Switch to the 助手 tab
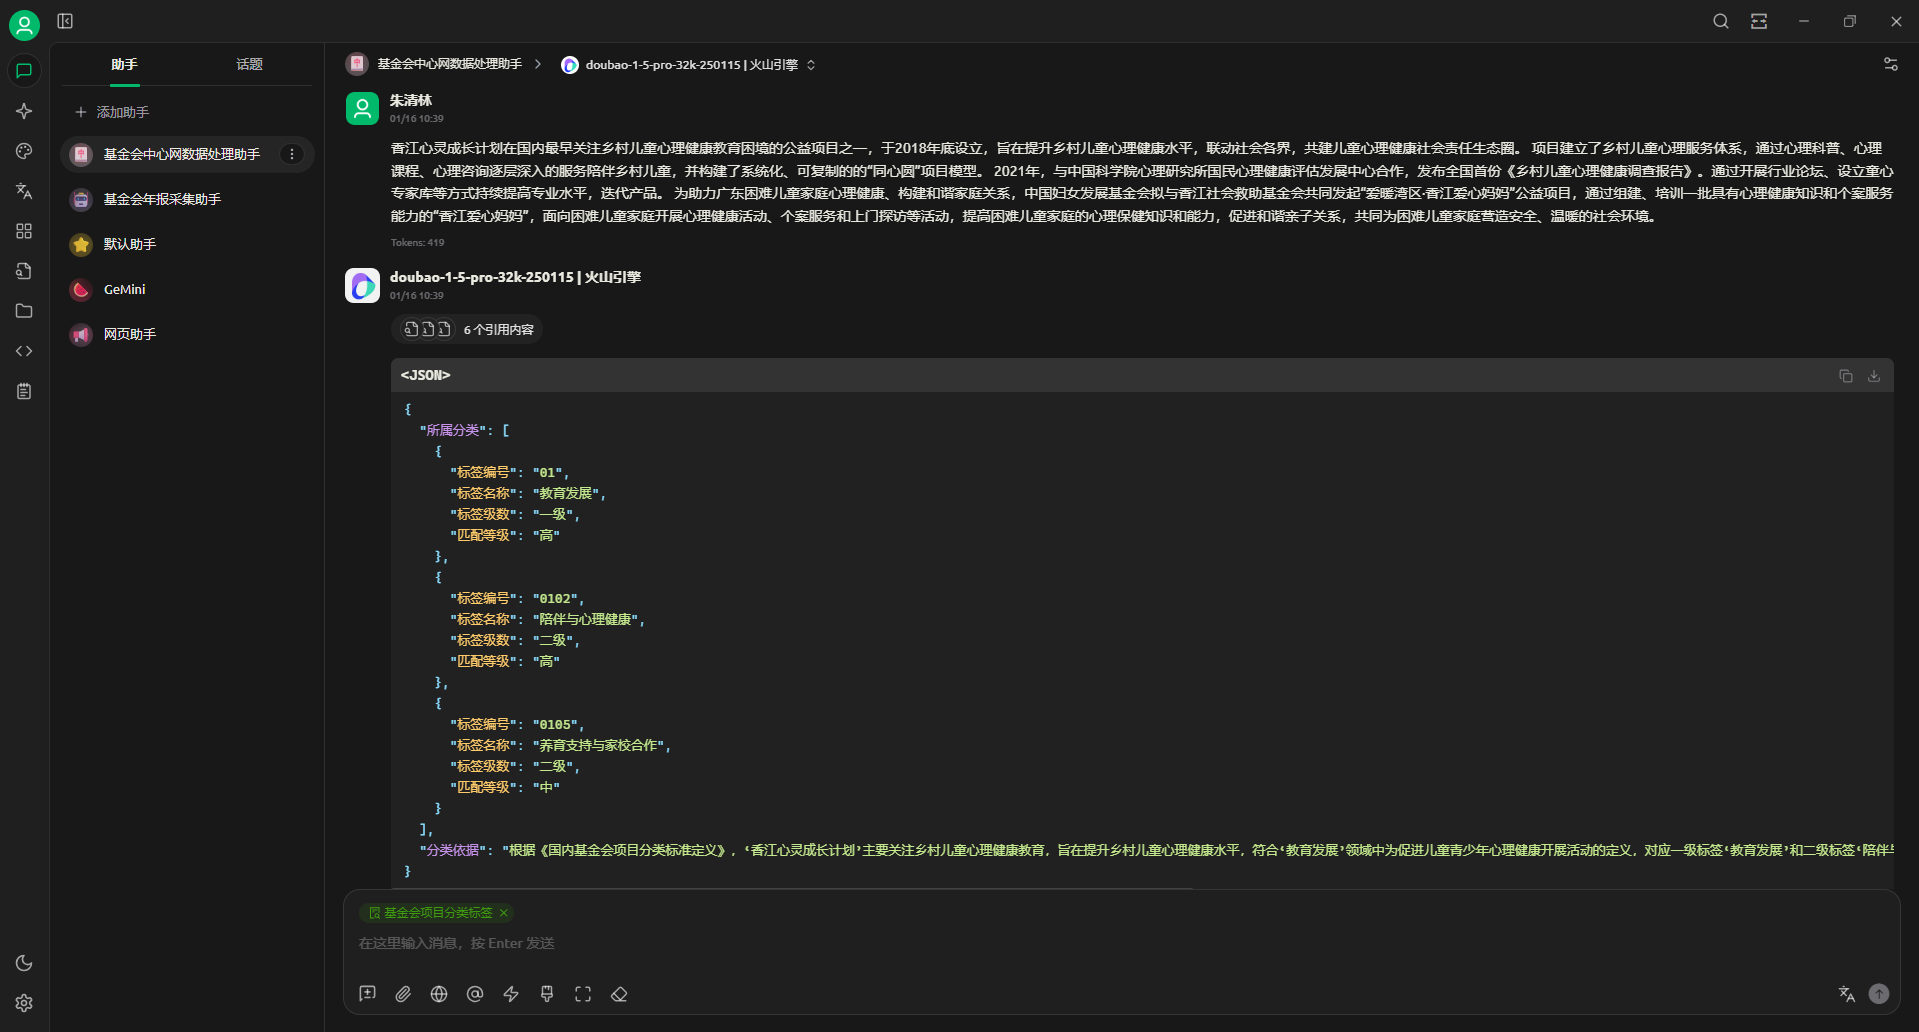 [x=124, y=65]
